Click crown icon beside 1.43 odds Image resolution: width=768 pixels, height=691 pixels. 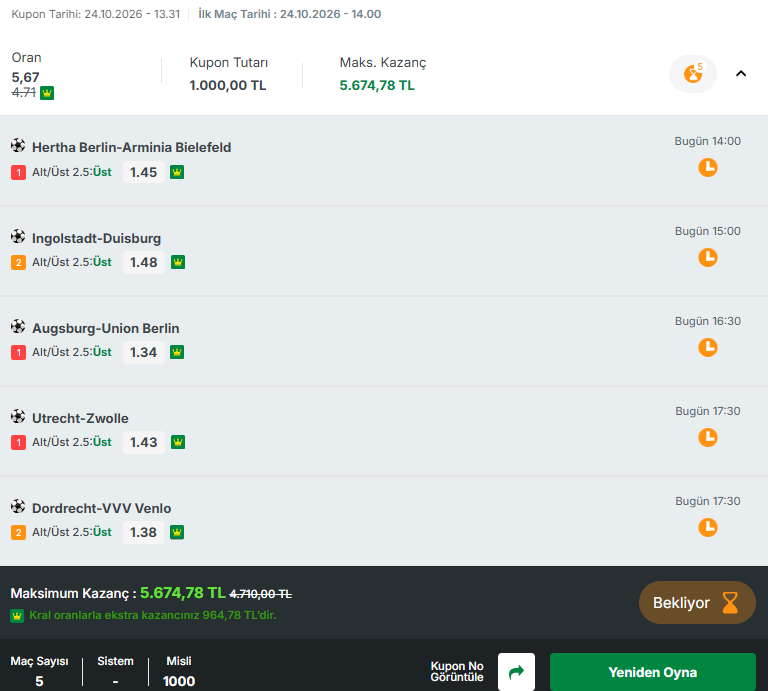point(178,442)
